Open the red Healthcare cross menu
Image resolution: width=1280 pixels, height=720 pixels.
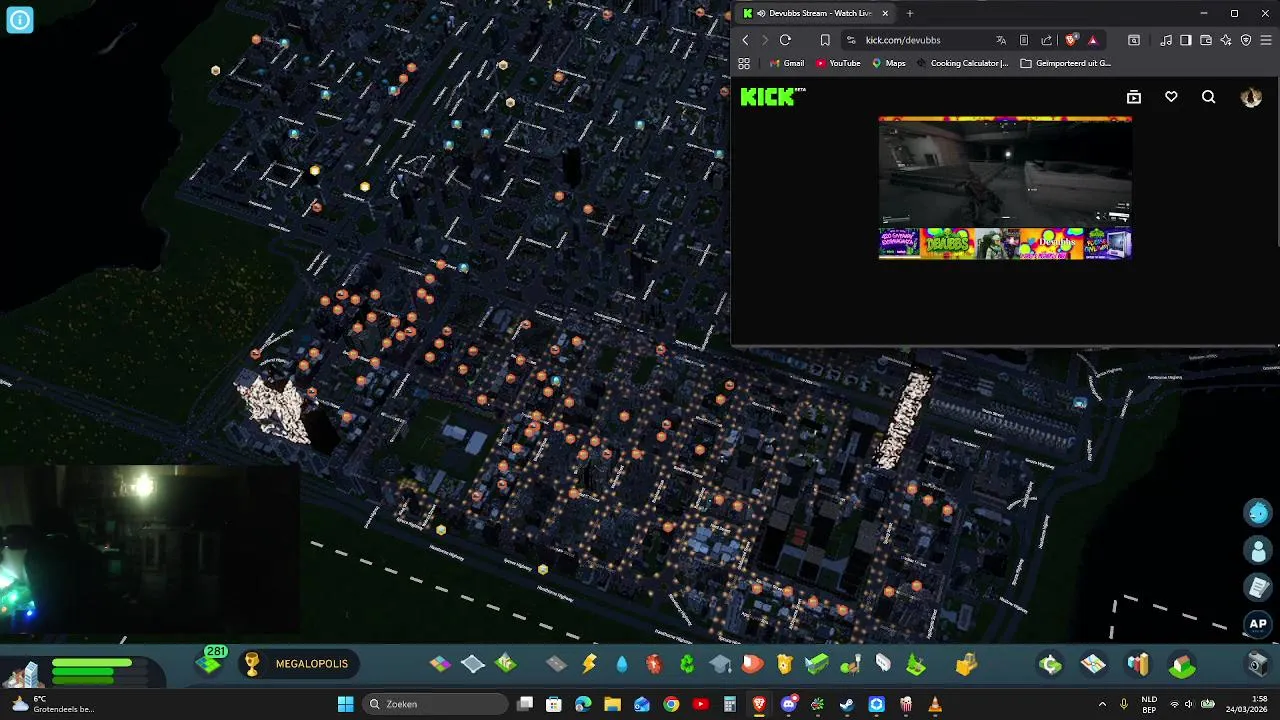(x=654, y=664)
